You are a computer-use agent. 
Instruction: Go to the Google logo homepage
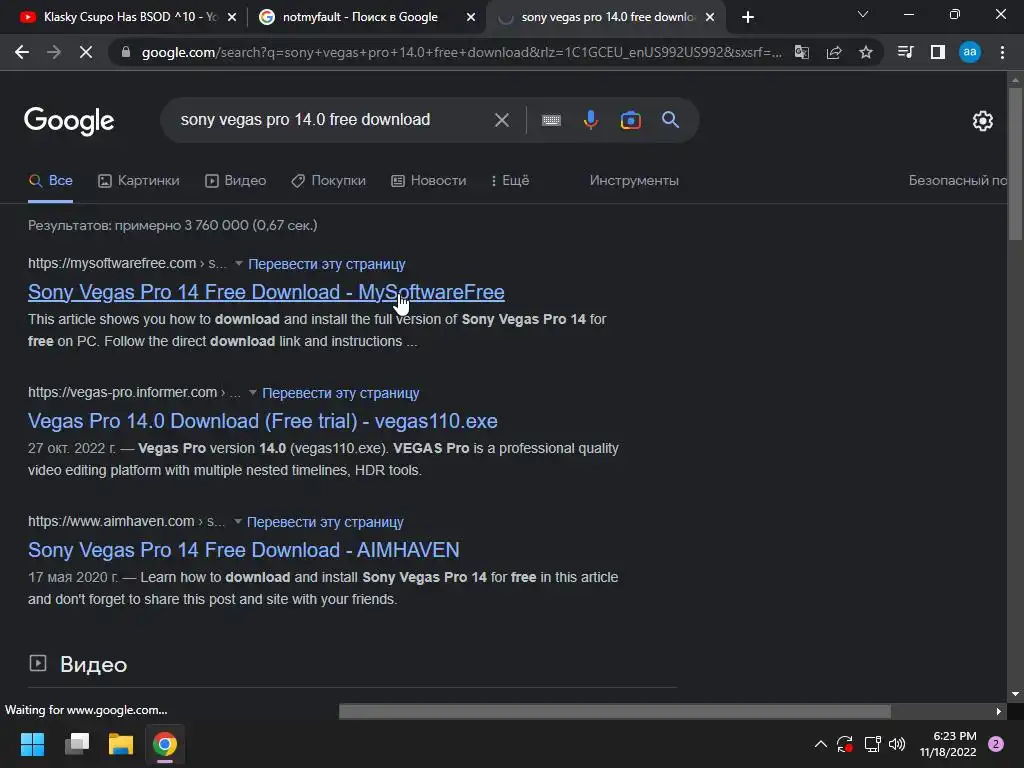pos(69,121)
